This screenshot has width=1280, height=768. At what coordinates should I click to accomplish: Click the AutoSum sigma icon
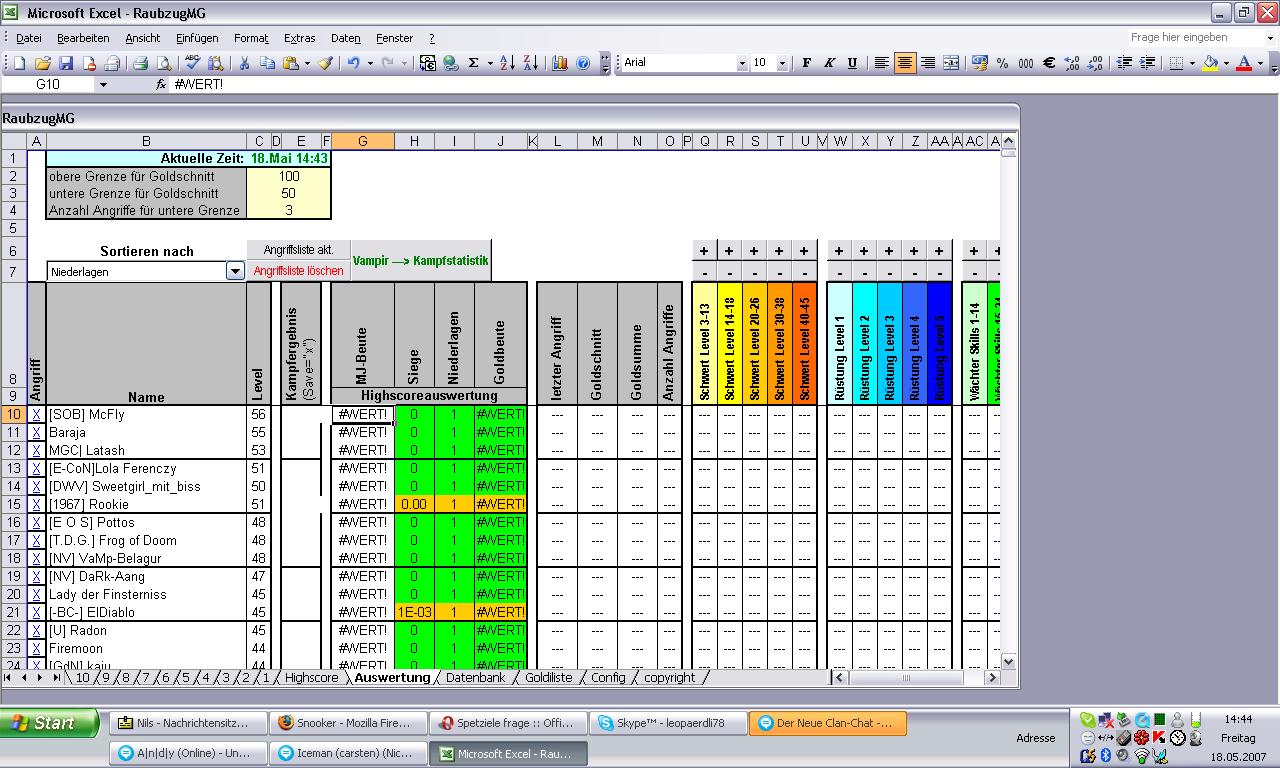click(473, 63)
